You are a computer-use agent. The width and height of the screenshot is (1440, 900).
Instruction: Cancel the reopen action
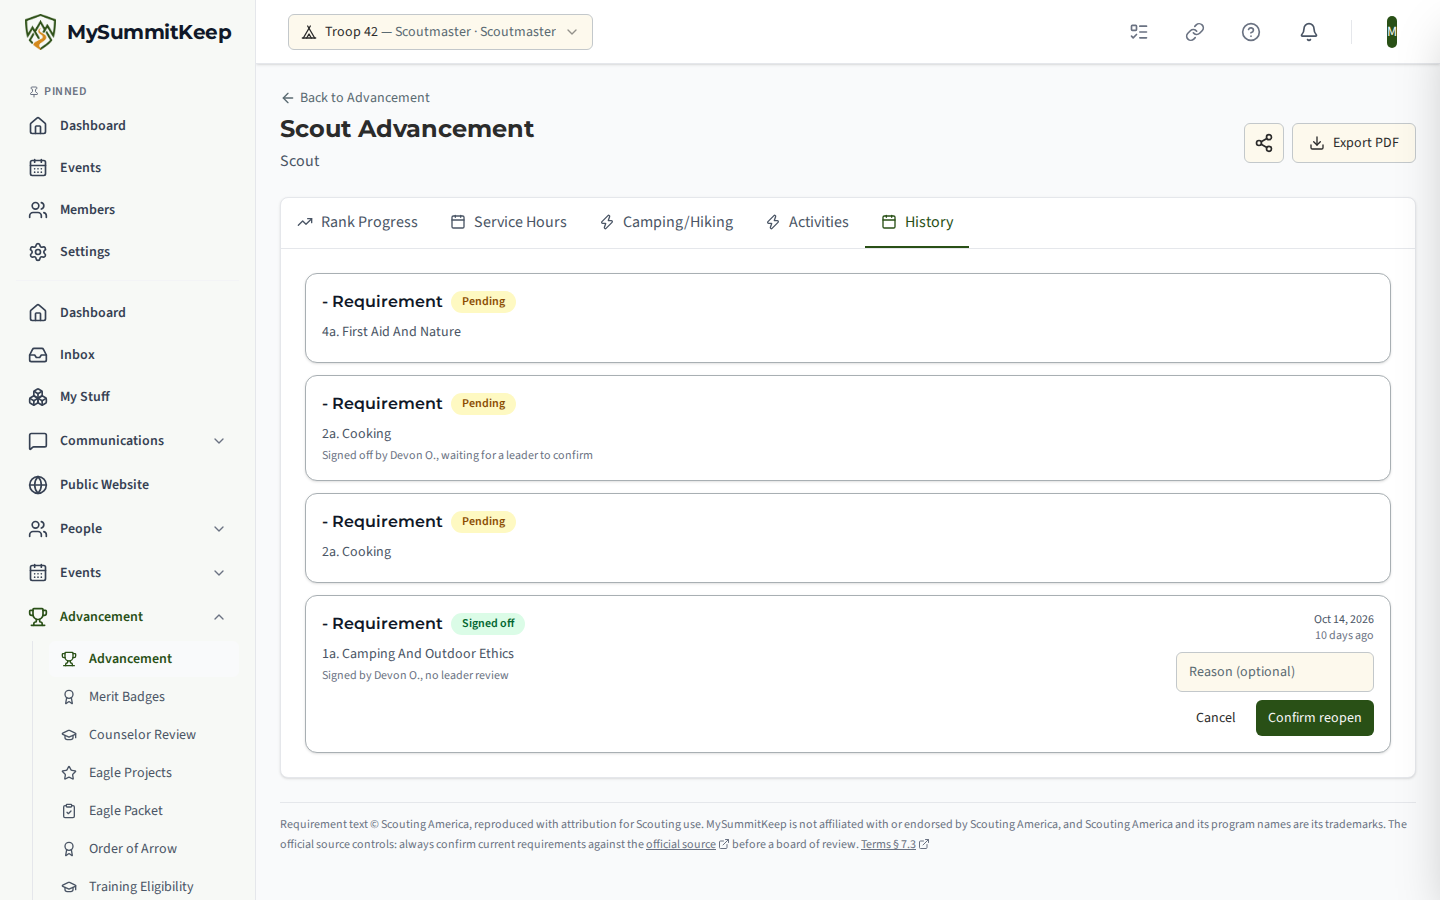[1216, 718]
